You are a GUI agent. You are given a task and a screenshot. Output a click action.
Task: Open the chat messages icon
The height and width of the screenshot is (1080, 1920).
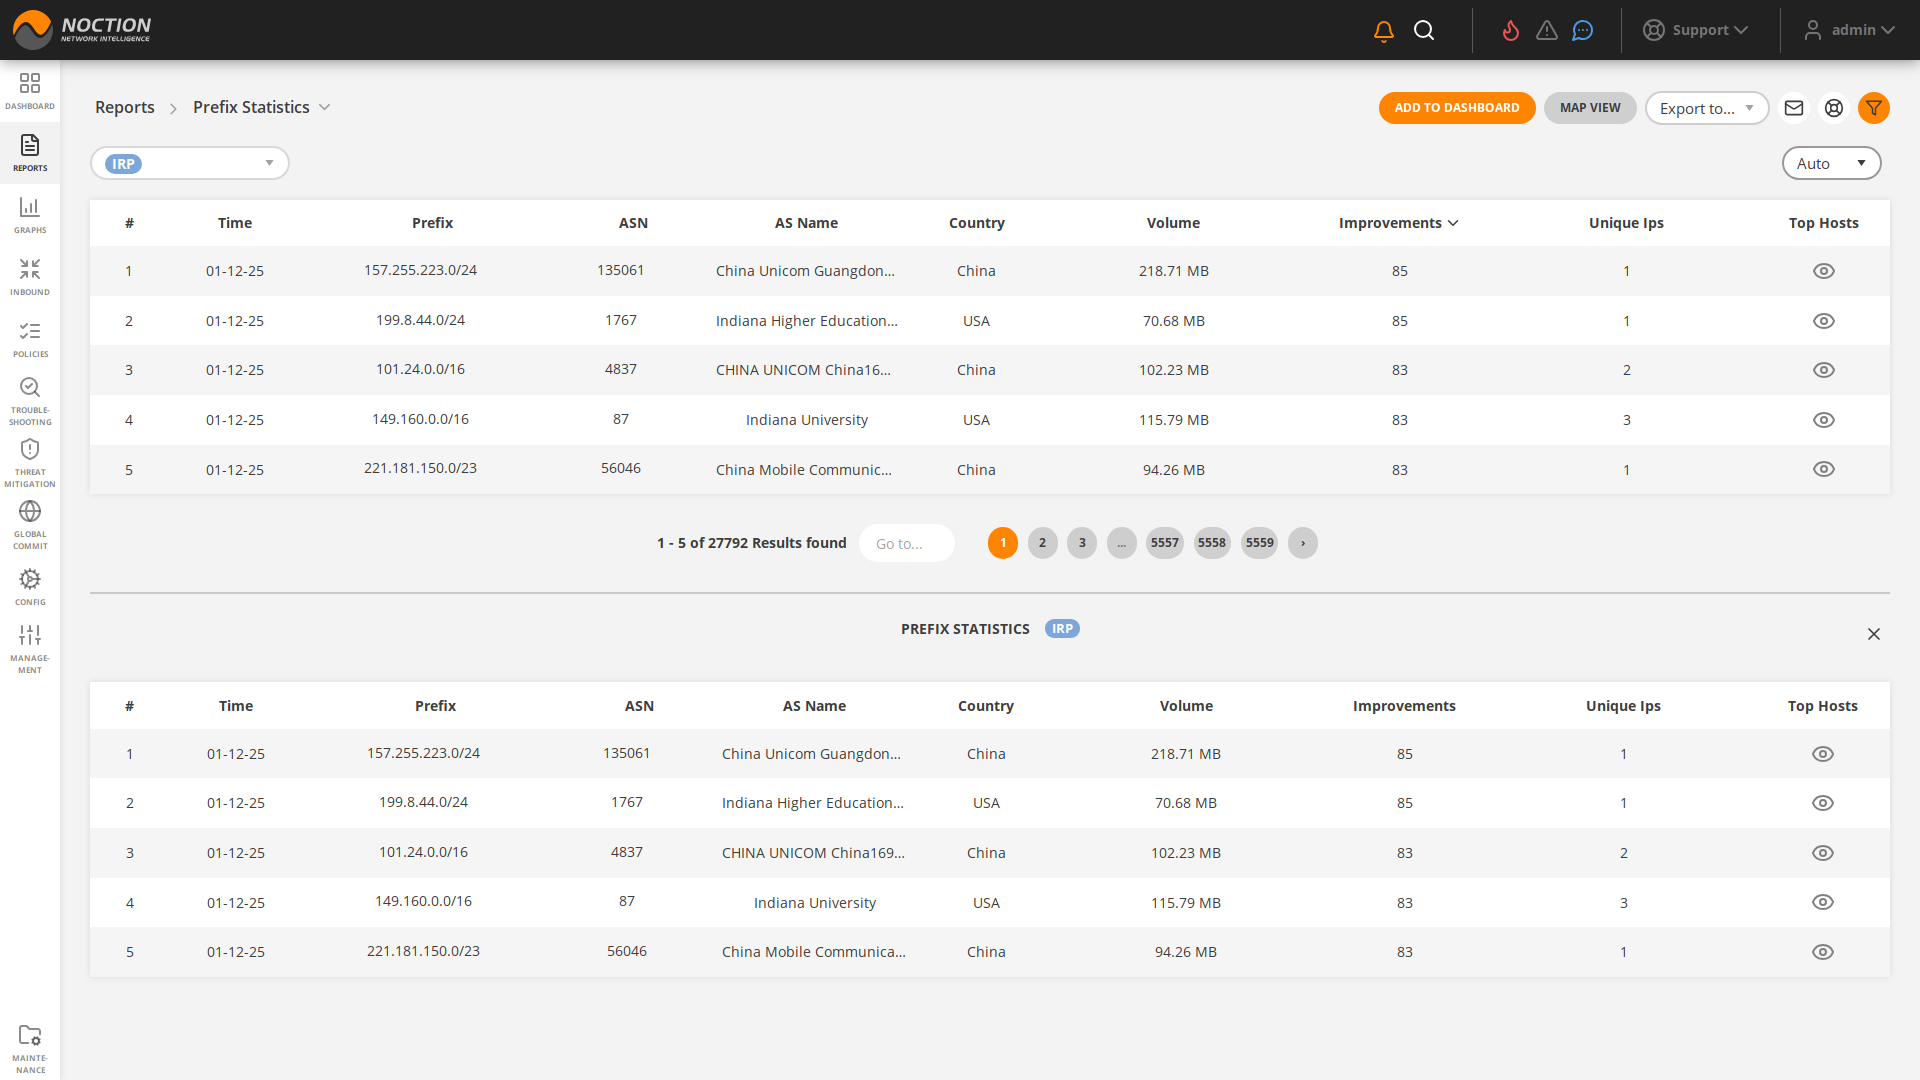[x=1582, y=31]
